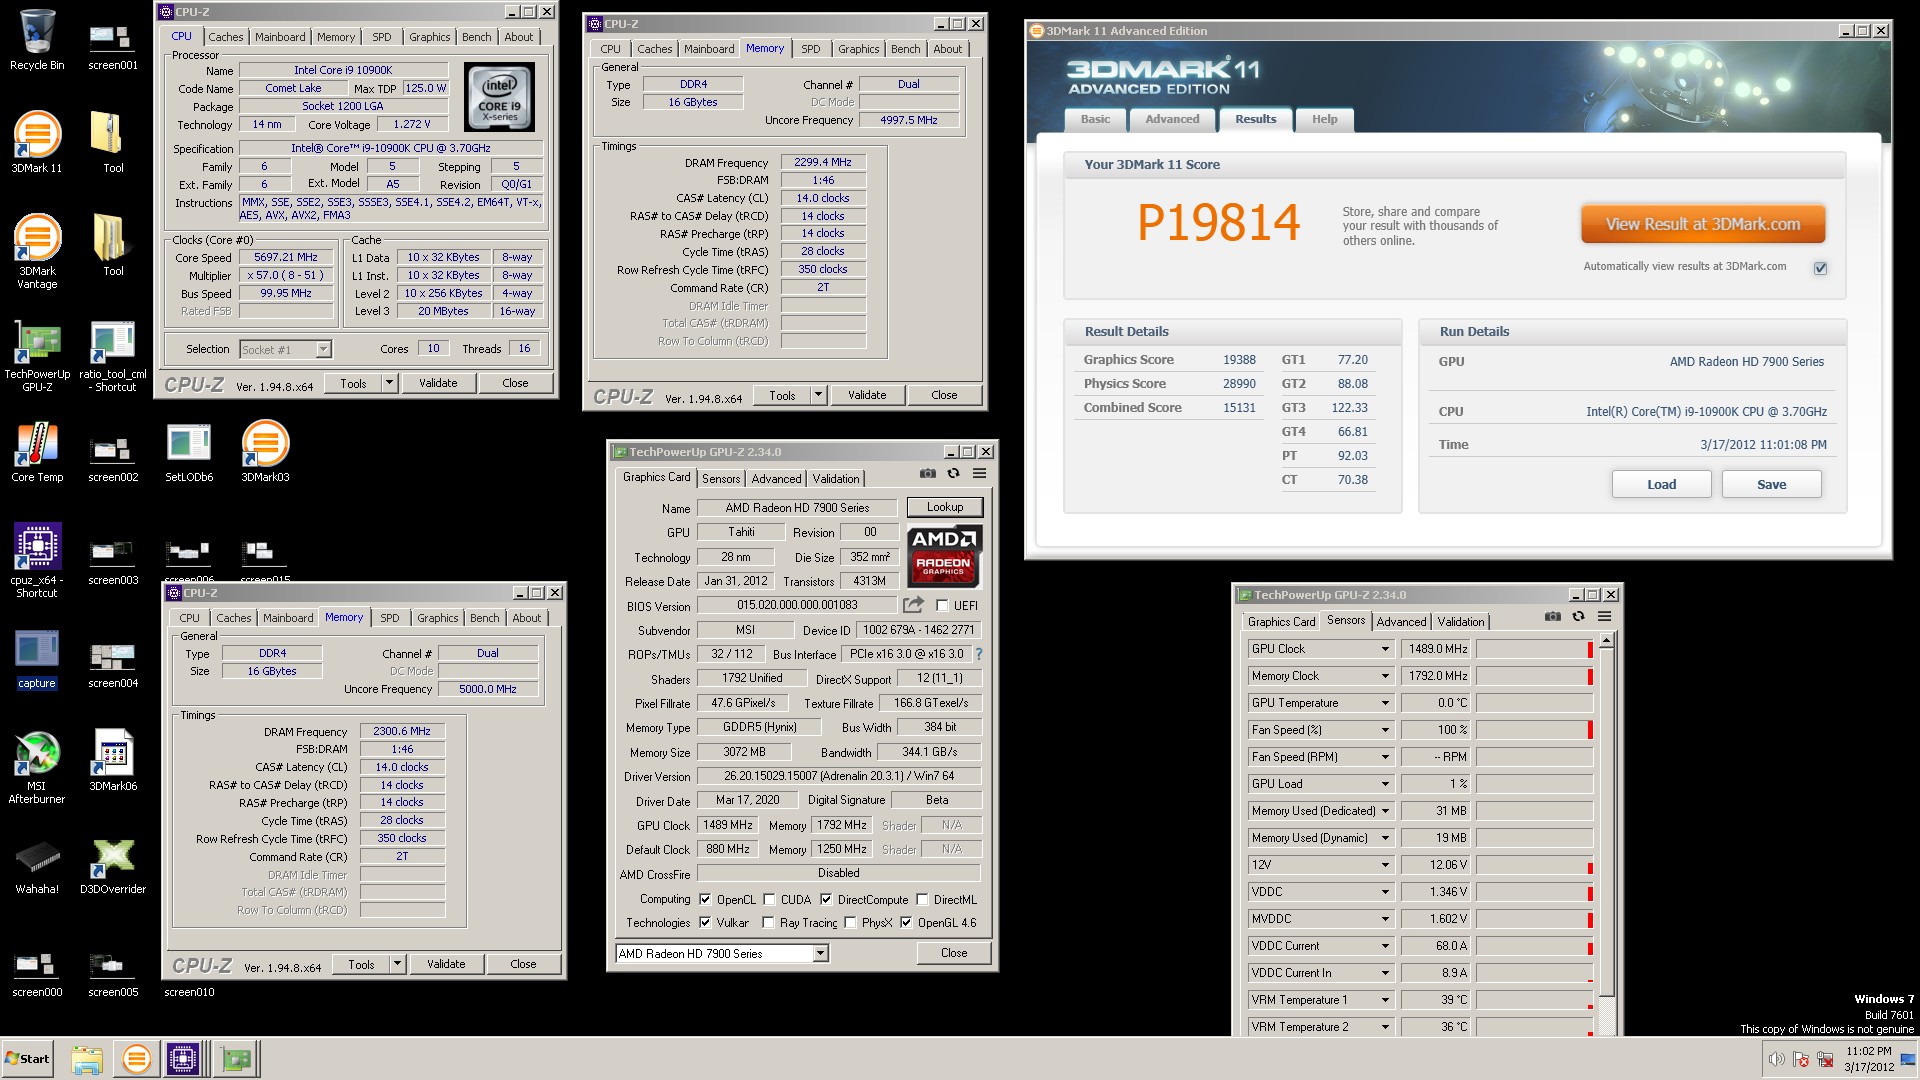Click the volume icon in system tray
The width and height of the screenshot is (1920, 1080).
[x=1776, y=1059]
